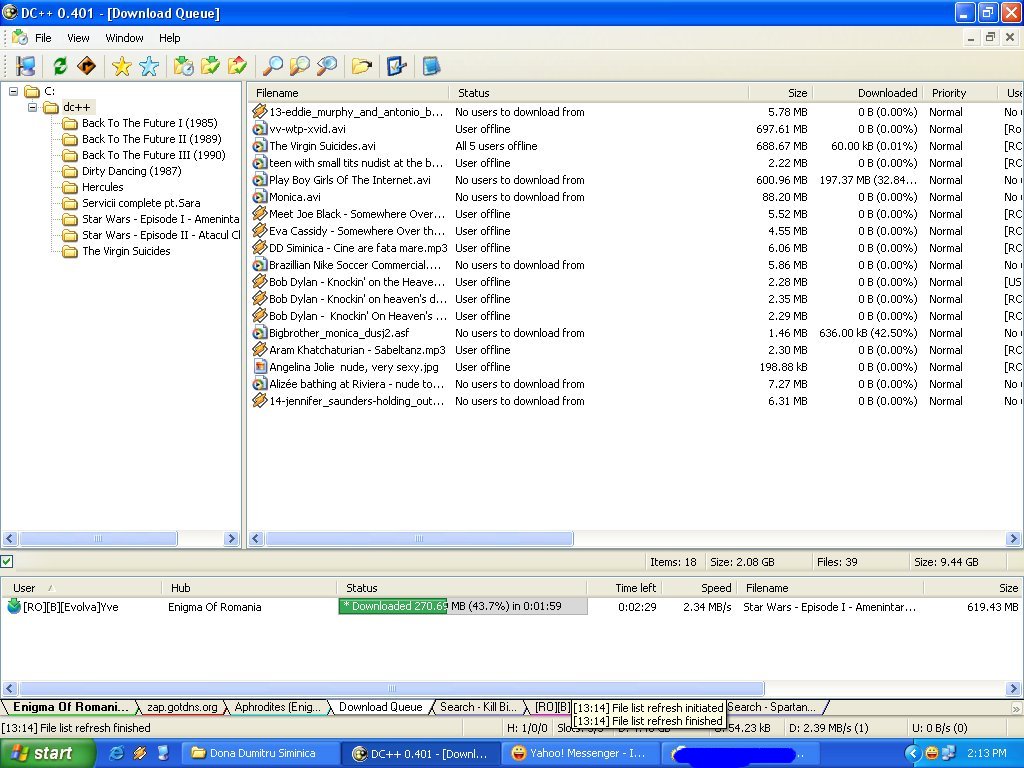This screenshot has height=768, width=1024.
Task: Collapse the dc++ folder node
Action: [x=32, y=108]
